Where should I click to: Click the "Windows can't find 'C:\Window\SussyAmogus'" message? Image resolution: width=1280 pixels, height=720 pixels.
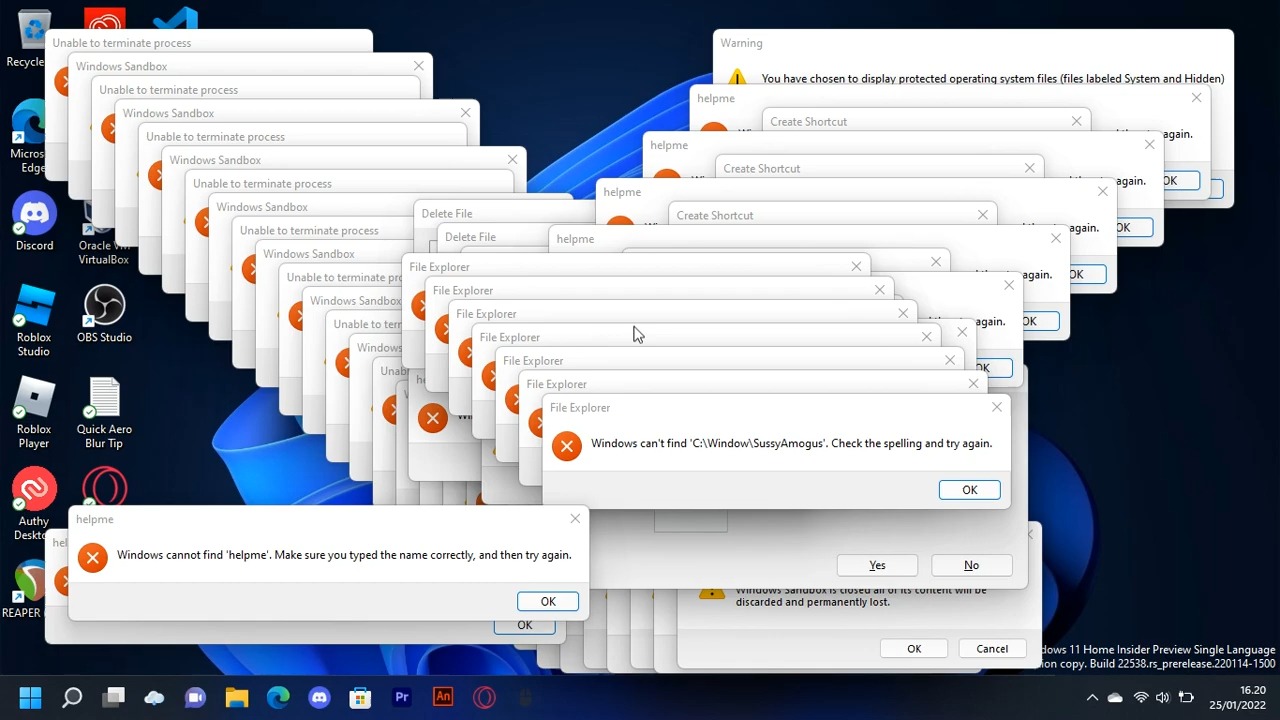pyautogui.click(x=792, y=443)
